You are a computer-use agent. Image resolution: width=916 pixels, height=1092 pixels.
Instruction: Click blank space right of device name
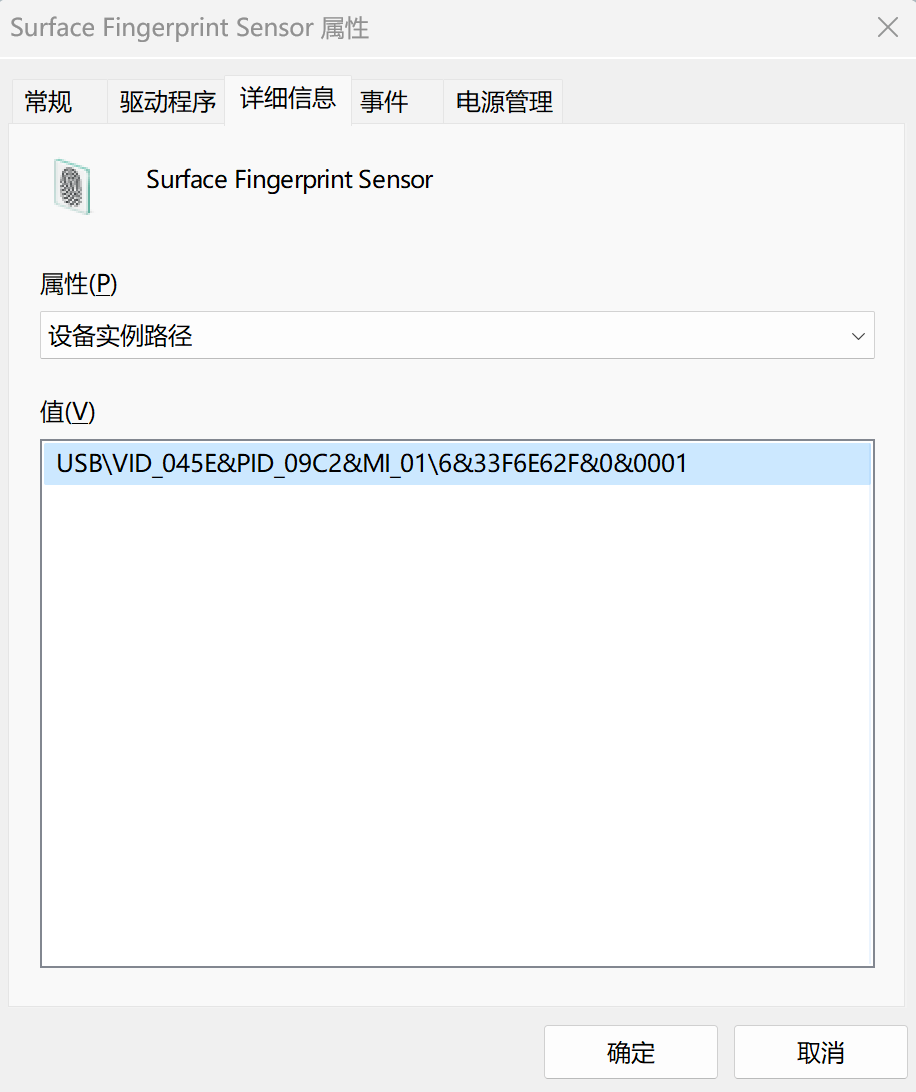point(655,181)
